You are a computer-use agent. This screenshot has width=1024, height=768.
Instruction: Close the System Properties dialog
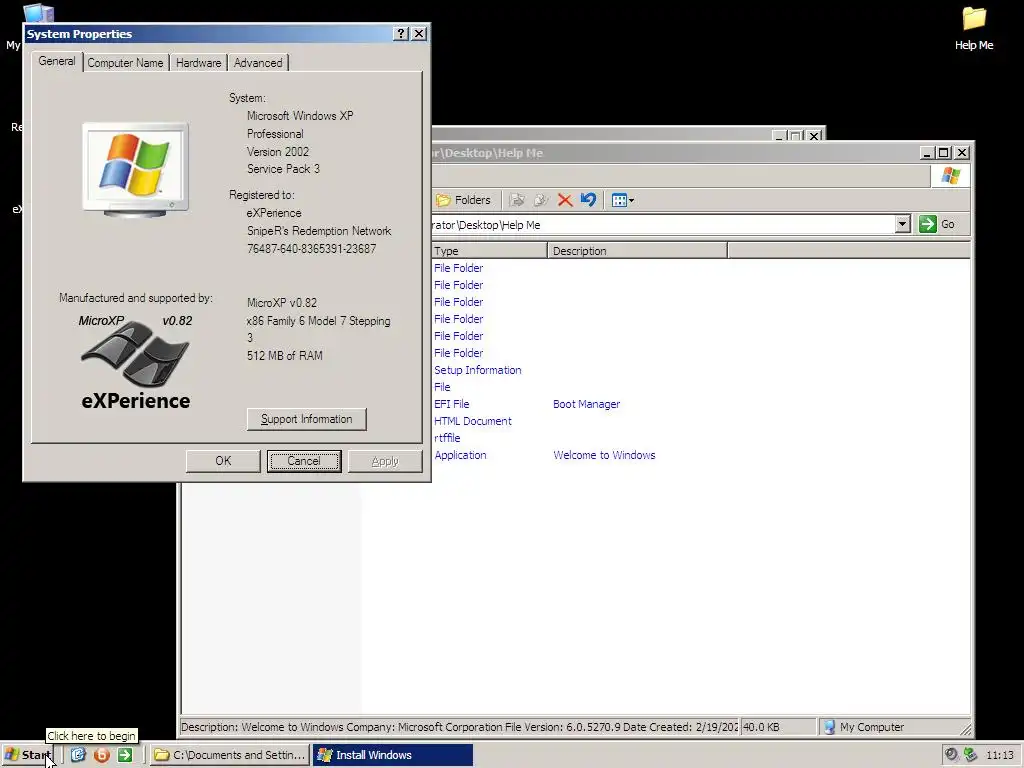pos(419,34)
